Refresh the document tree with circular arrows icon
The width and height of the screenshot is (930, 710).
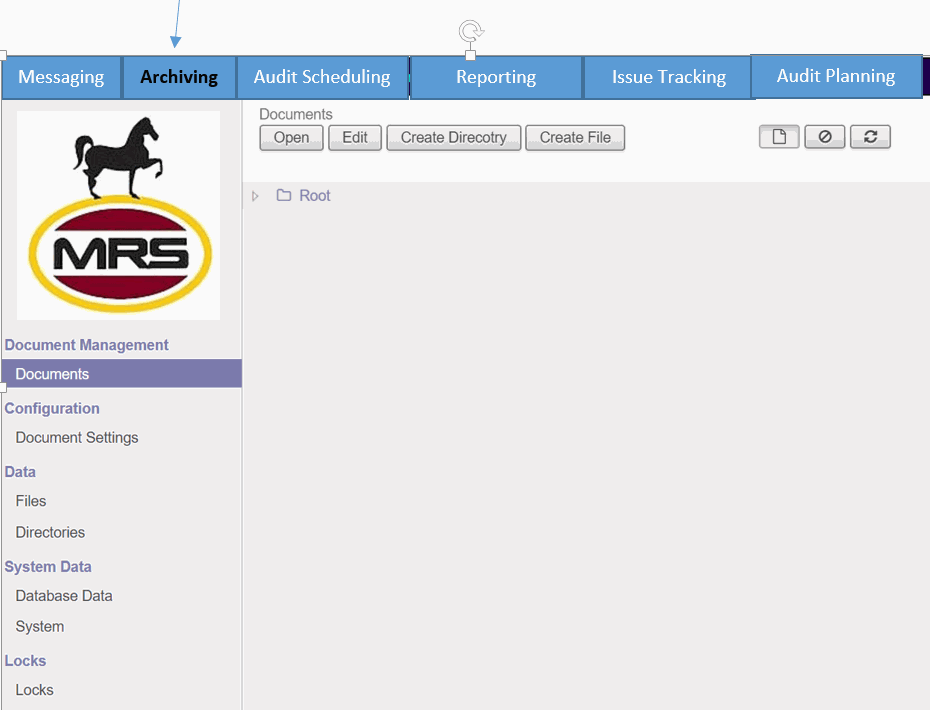(x=870, y=136)
